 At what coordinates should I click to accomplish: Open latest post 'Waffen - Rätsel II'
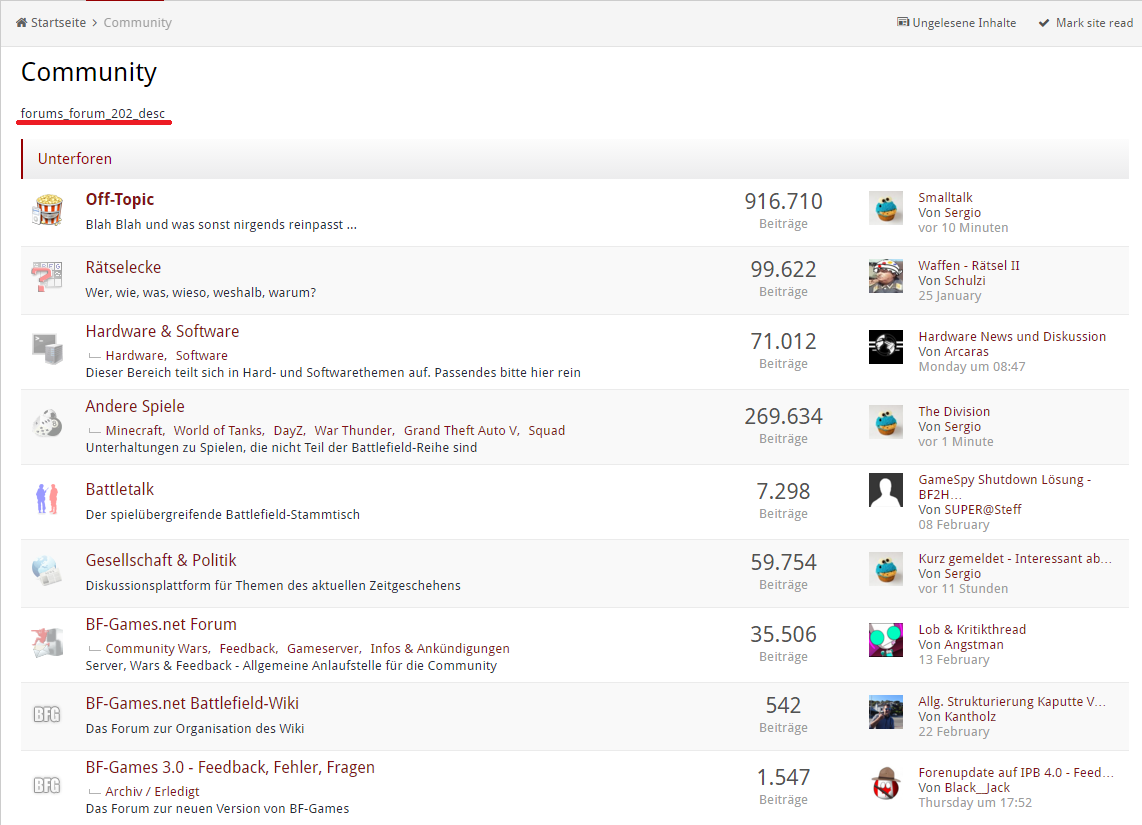(968, 266)
